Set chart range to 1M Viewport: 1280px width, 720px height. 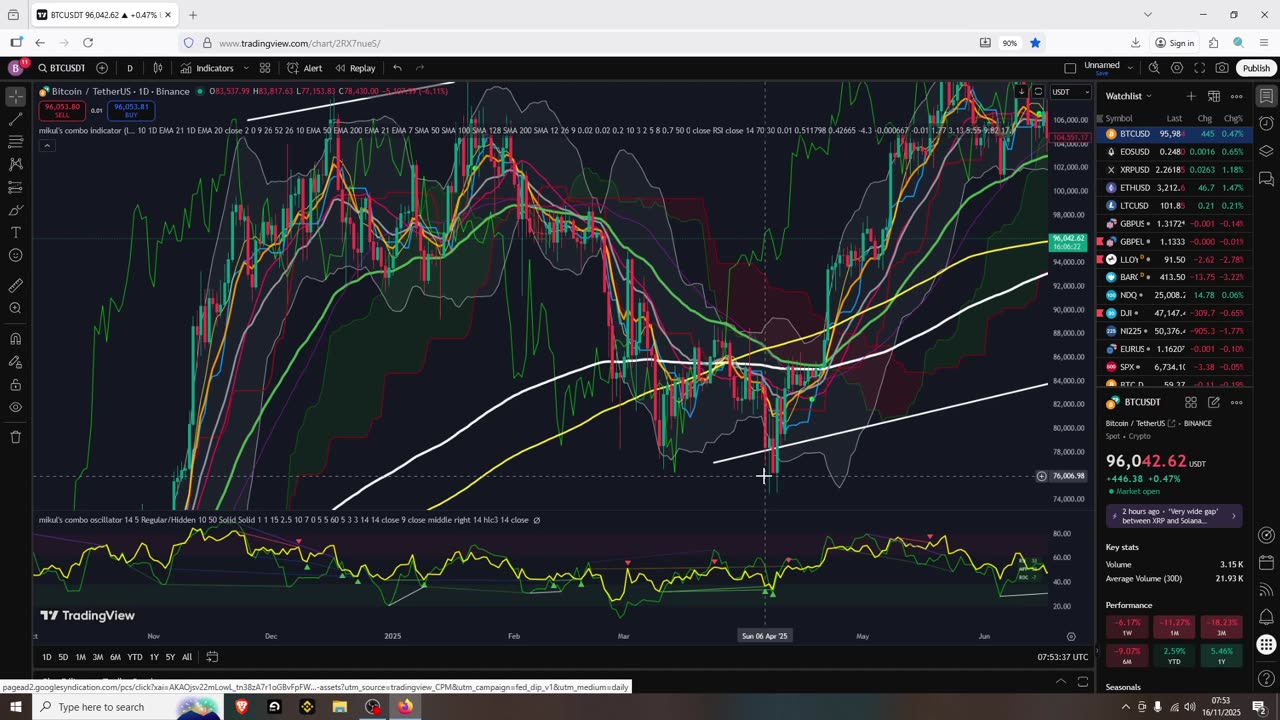coord(81,657)
